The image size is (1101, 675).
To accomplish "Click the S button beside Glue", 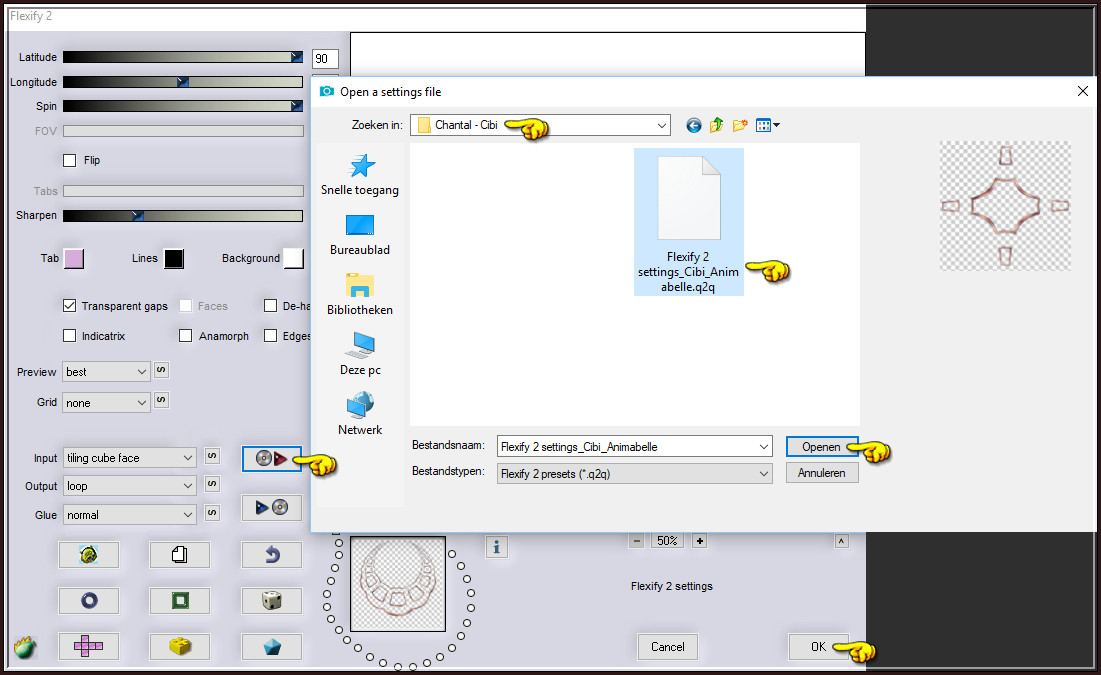I will [212, 513].
